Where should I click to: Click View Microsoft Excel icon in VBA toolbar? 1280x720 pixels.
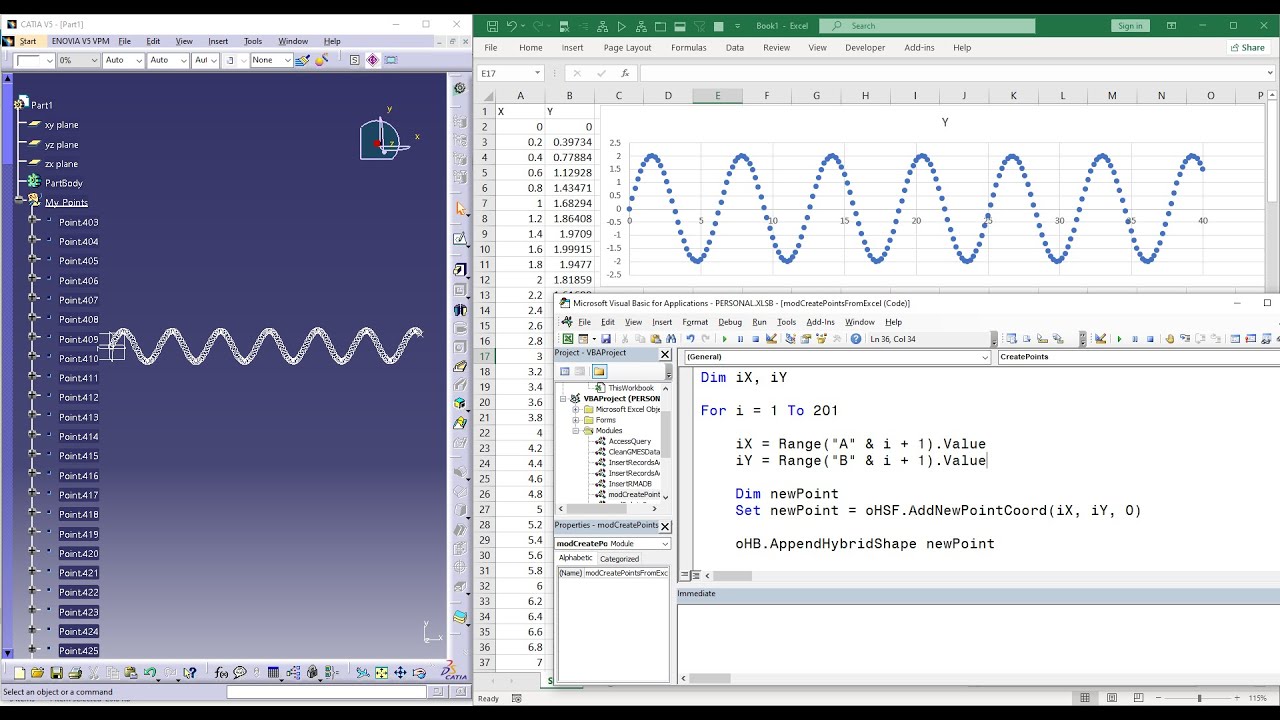tap(567, 339)
